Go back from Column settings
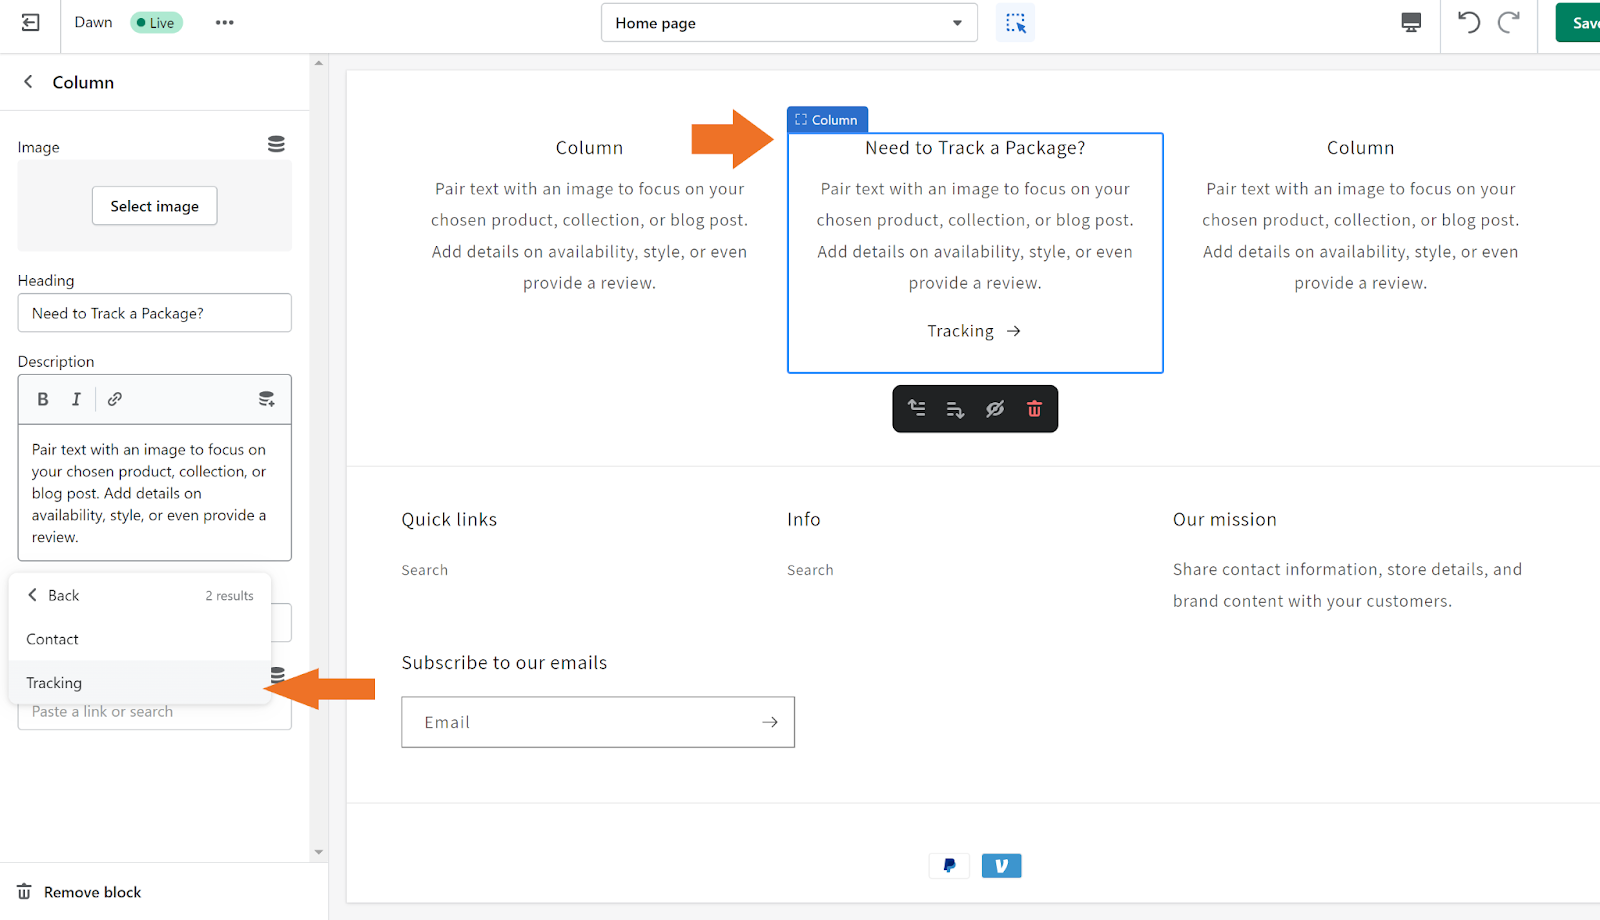The height and width of the screenshot is (920, 1600). 28,82
